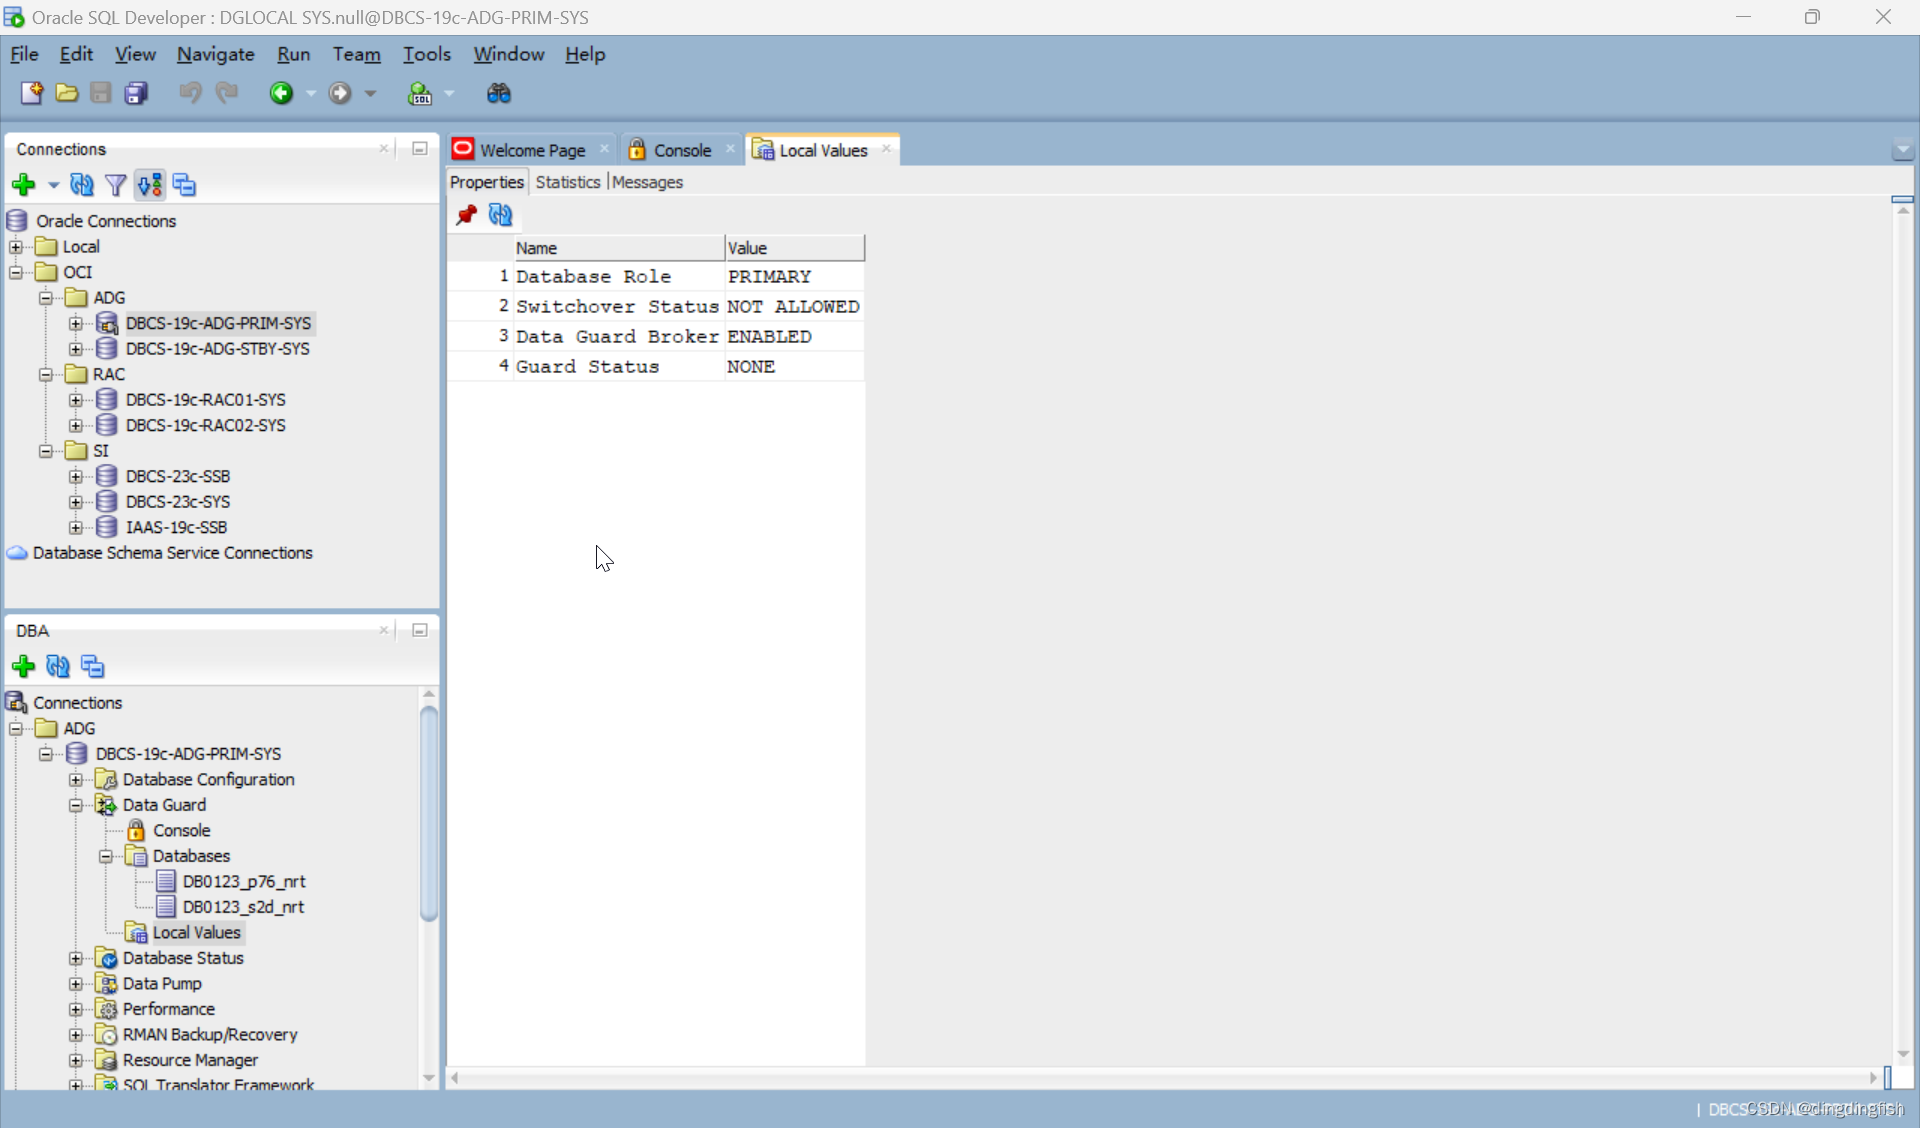
Task: Toggle the schema browser icon in Connections
Action: [x=150, y=185]
